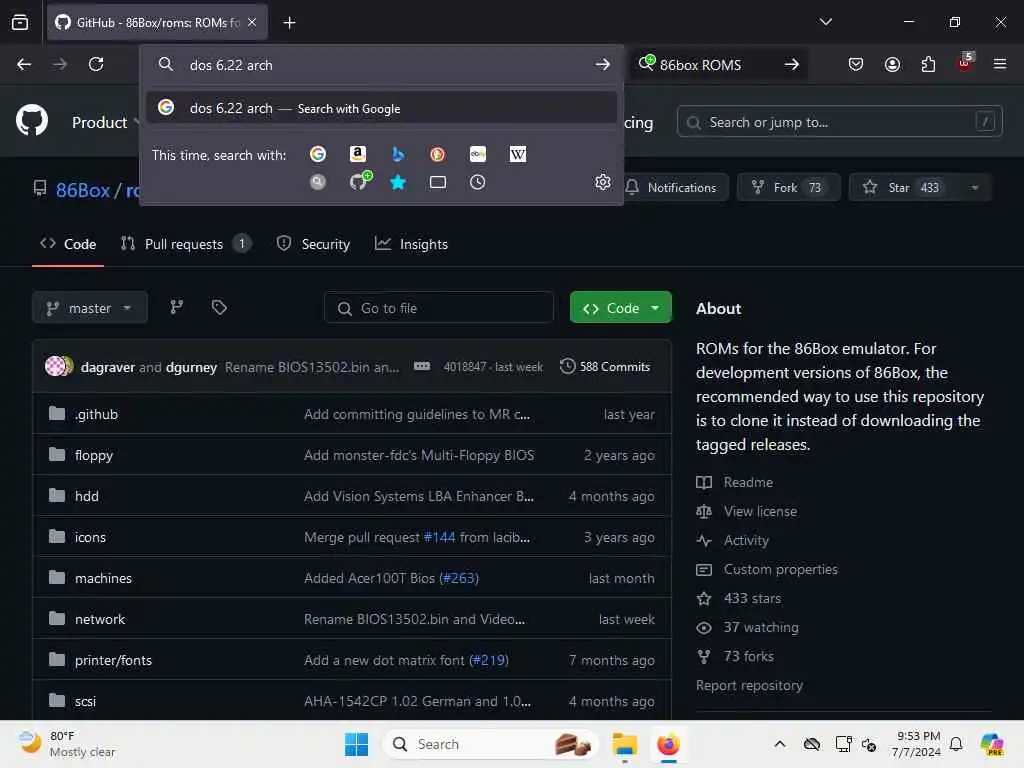Screen dimensions: 1024x768
Task: Open Pull requests tab
Action: [x=186, y=244]
